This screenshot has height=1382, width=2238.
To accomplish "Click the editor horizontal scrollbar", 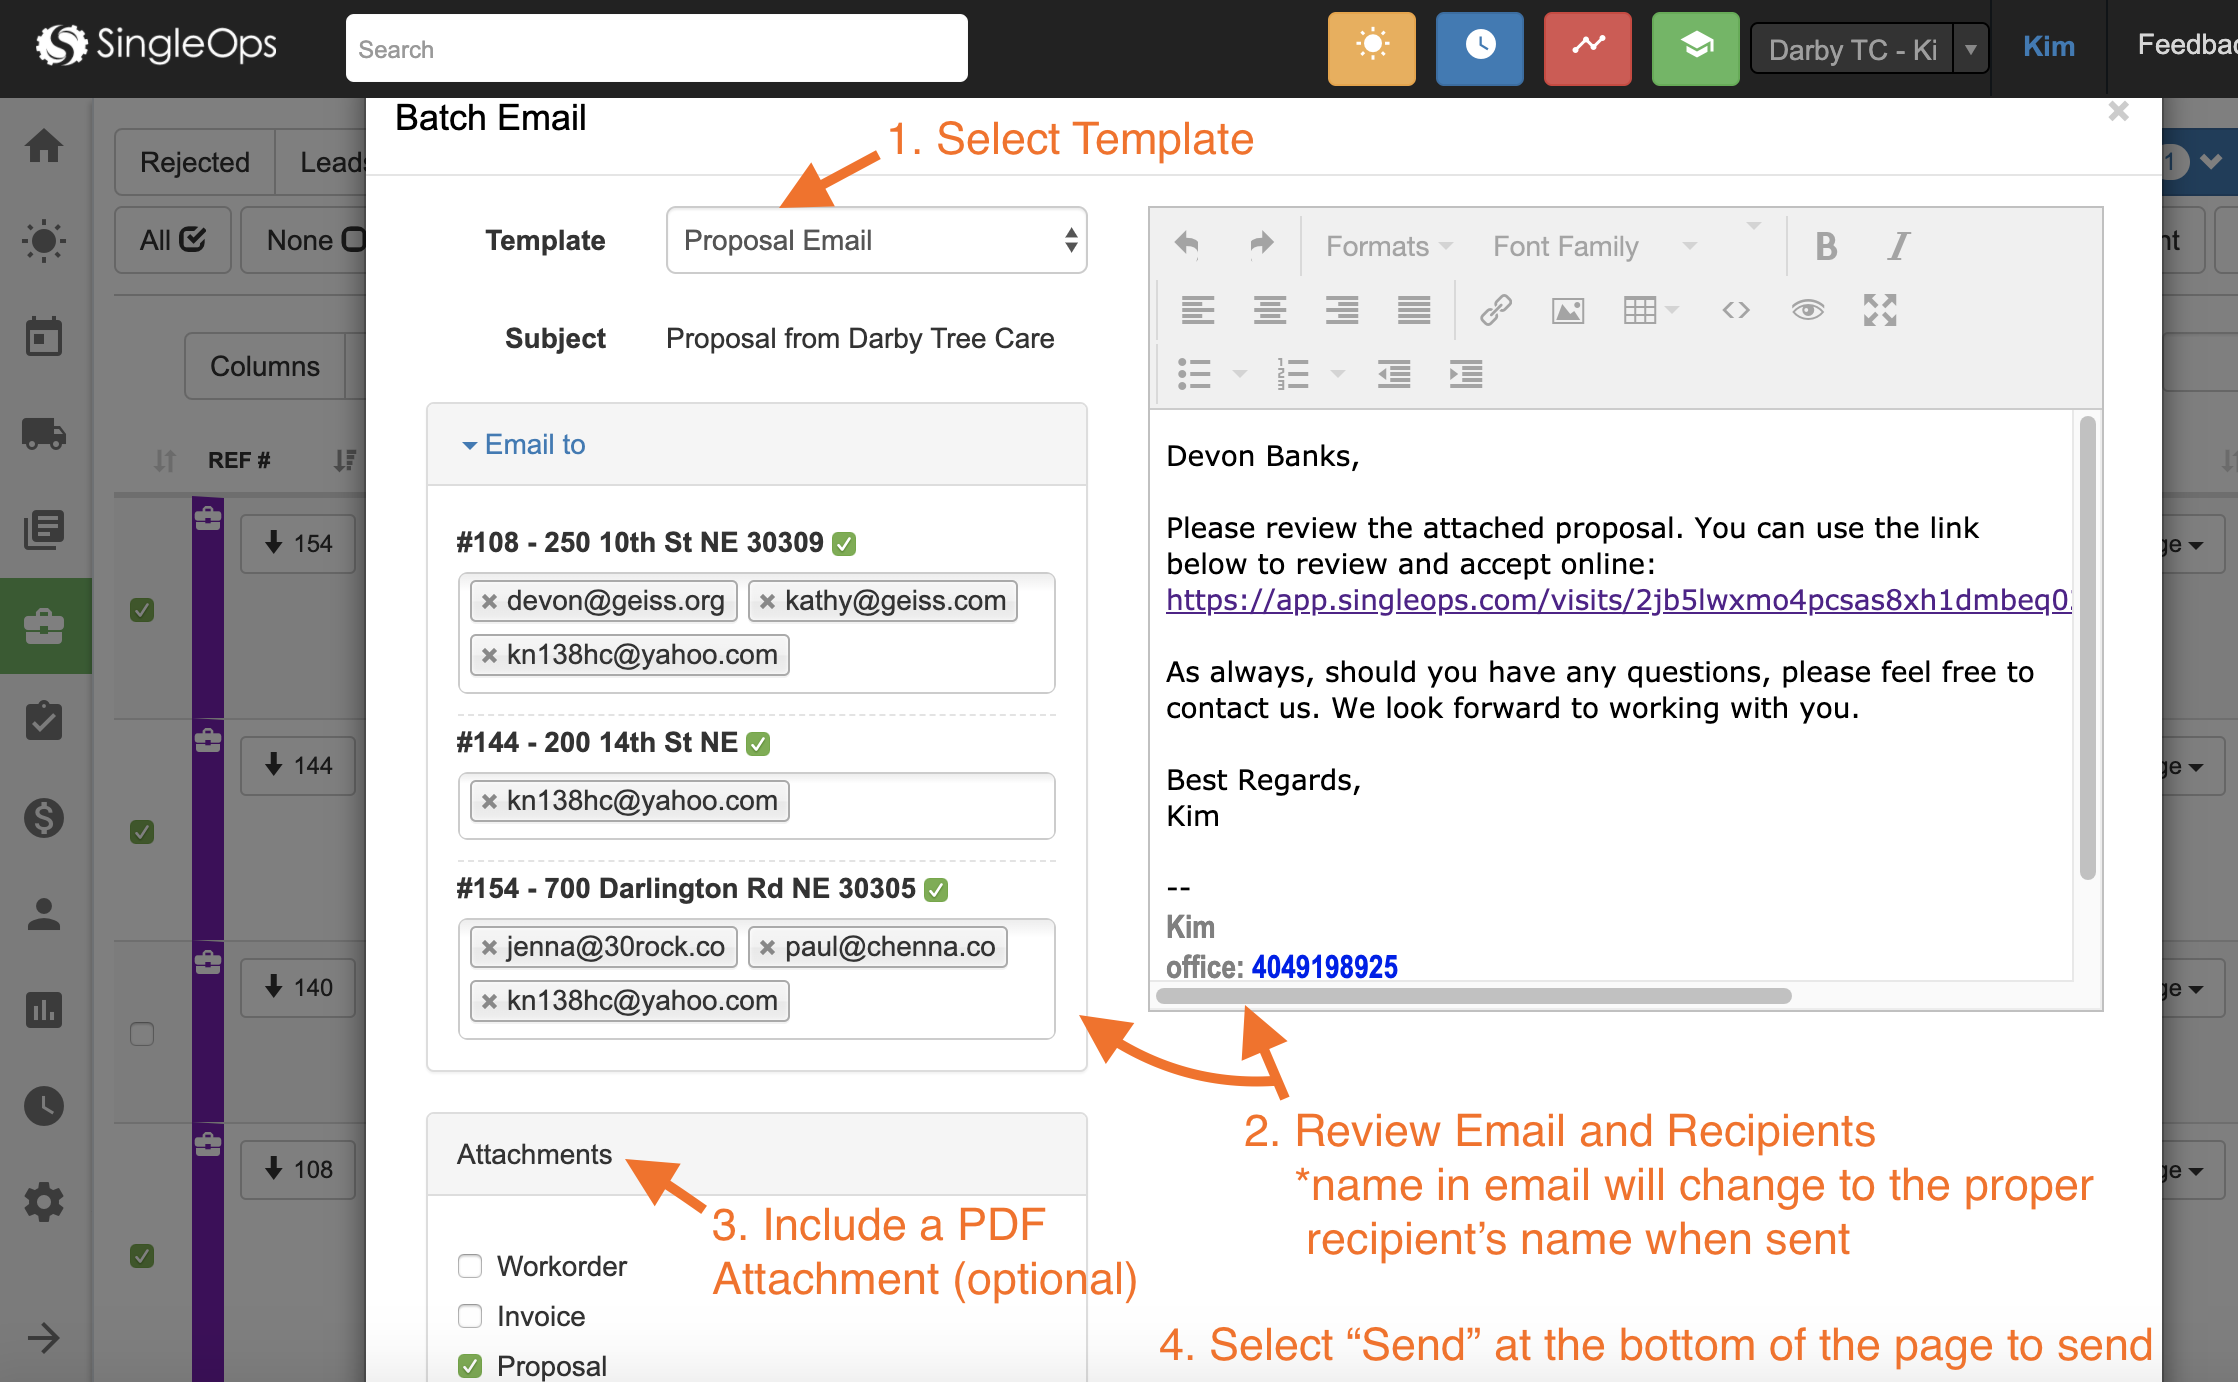I will pos(1473,996).
